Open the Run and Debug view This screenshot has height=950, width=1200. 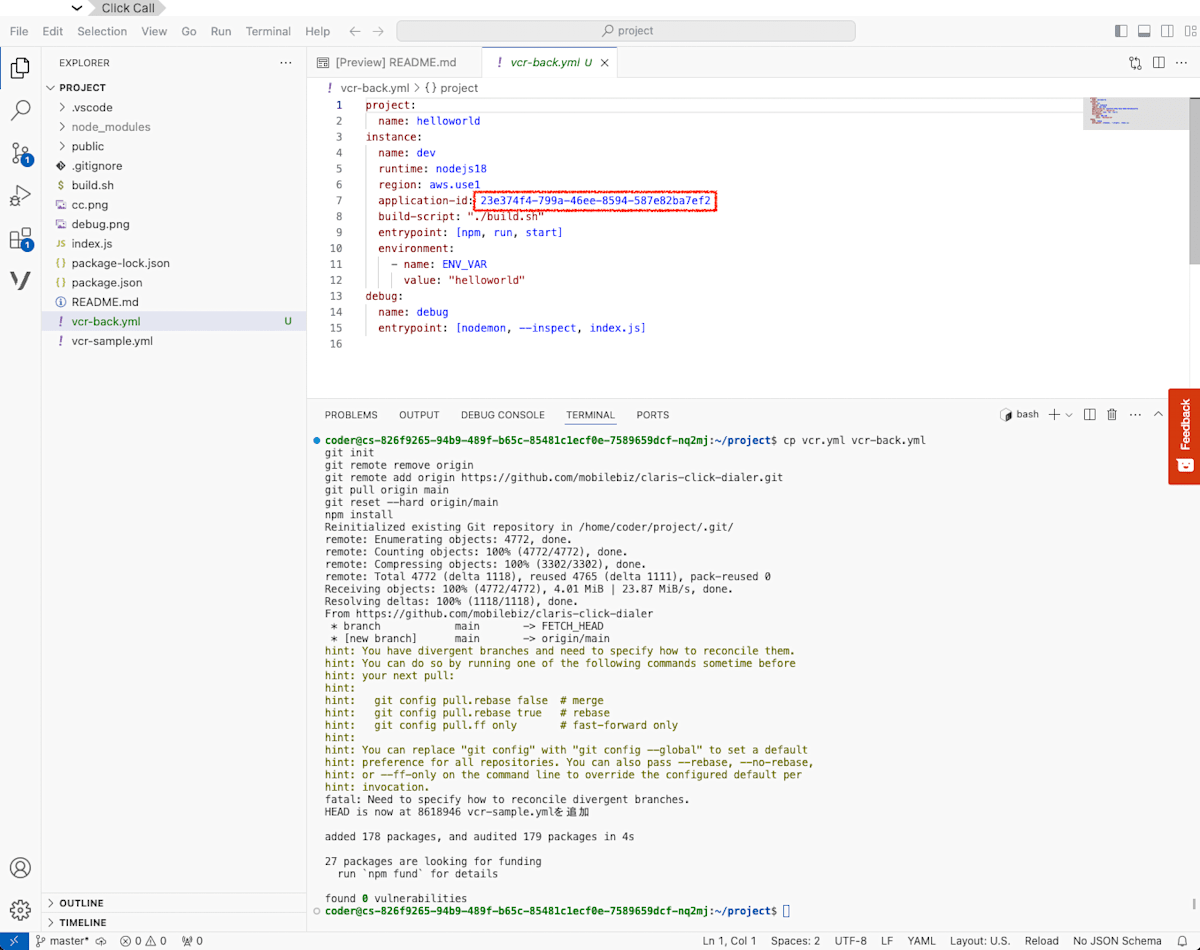pyautogui.click(x=20, y=196)
